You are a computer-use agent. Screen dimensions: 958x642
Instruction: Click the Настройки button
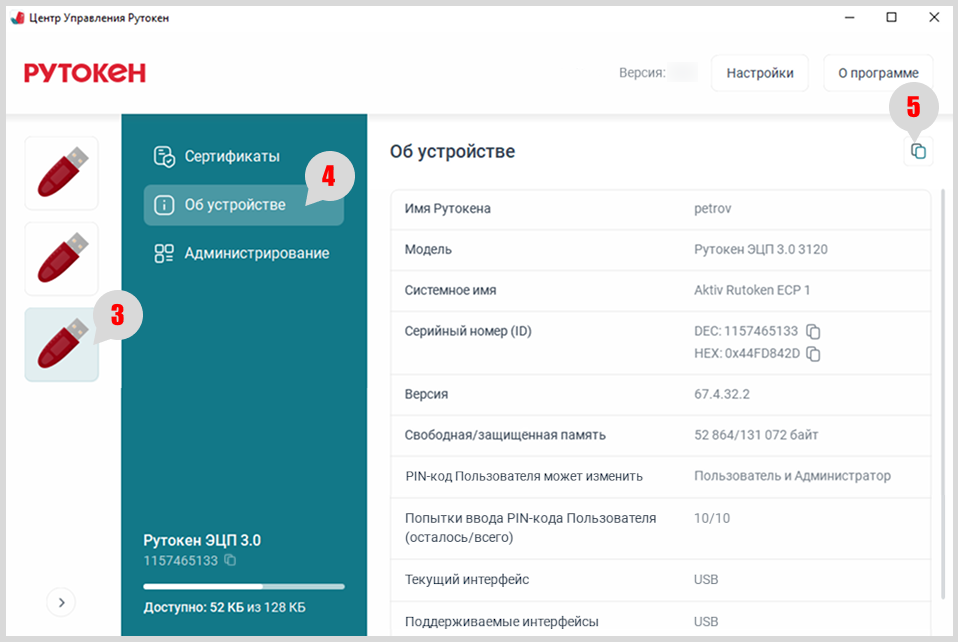click(x=760, y=73)
